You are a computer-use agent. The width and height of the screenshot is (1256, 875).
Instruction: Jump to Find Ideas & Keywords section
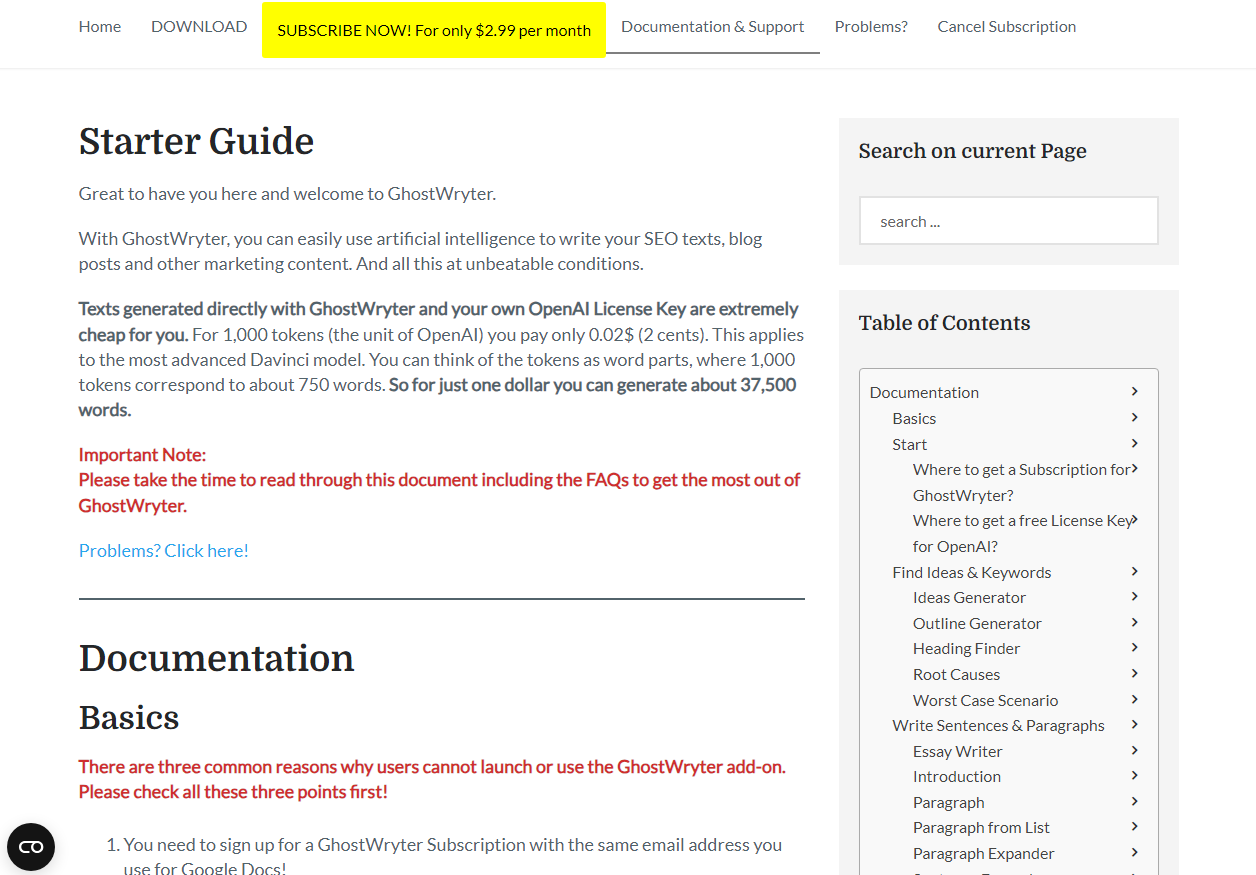pos(972,572)
